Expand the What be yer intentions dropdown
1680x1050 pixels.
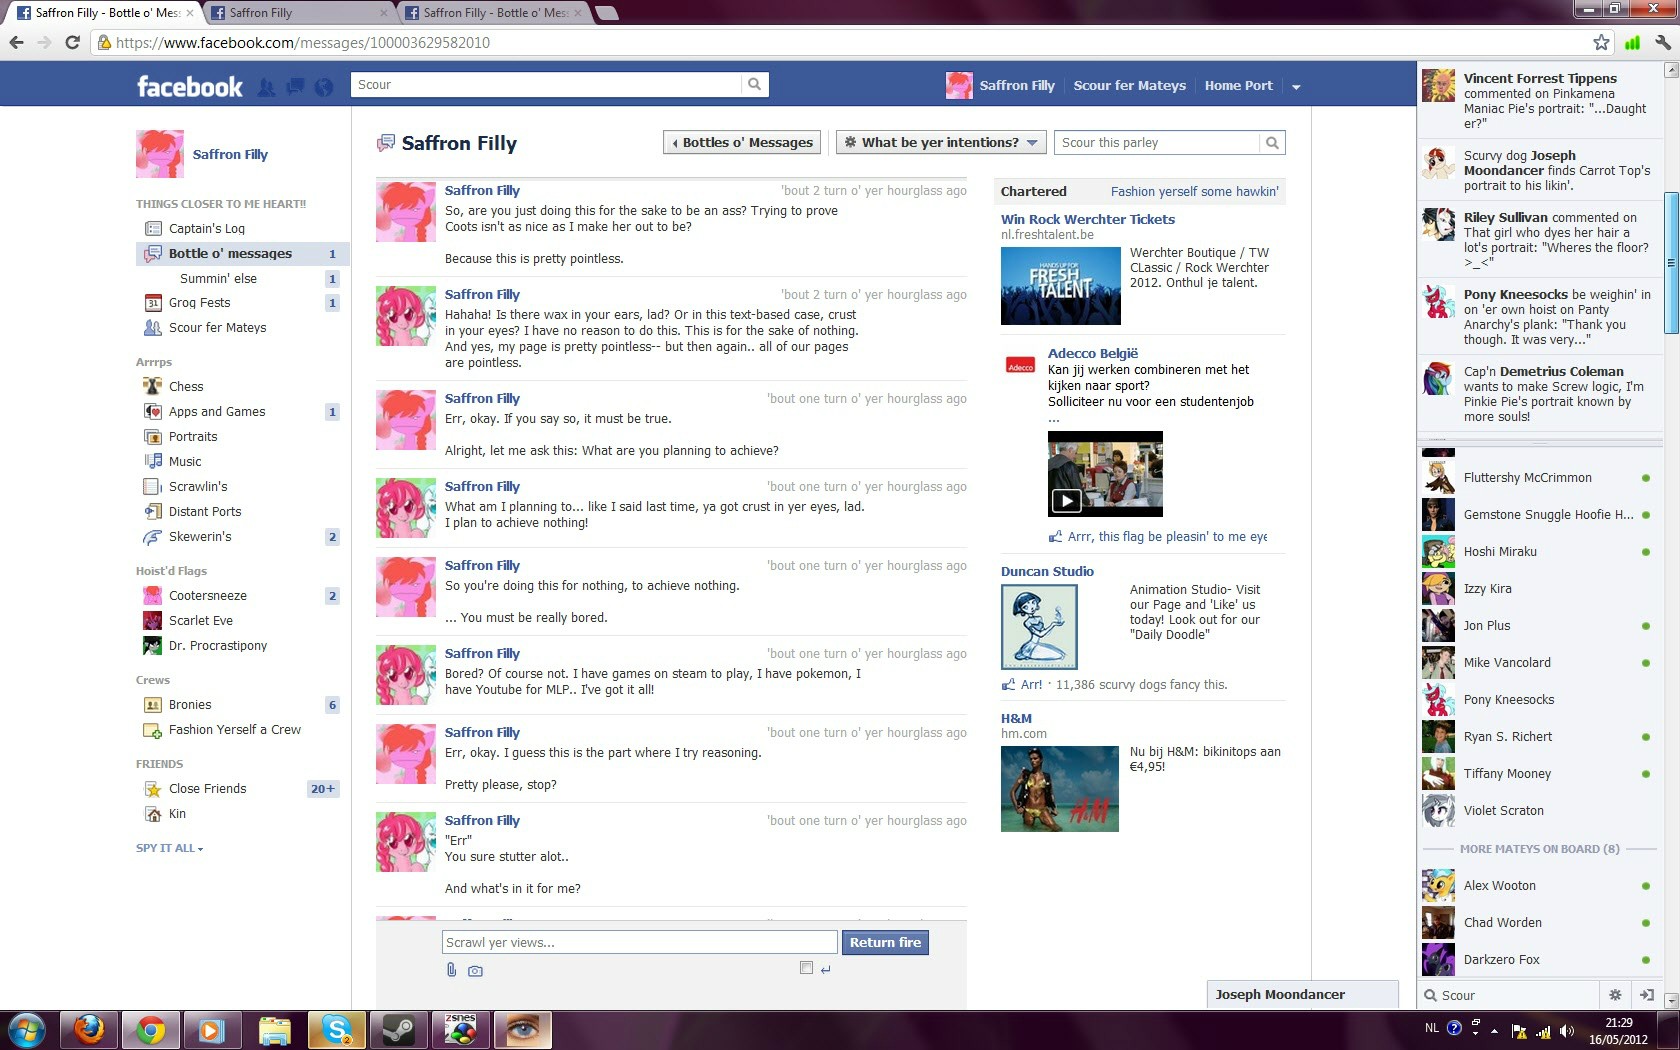(941, 142)
